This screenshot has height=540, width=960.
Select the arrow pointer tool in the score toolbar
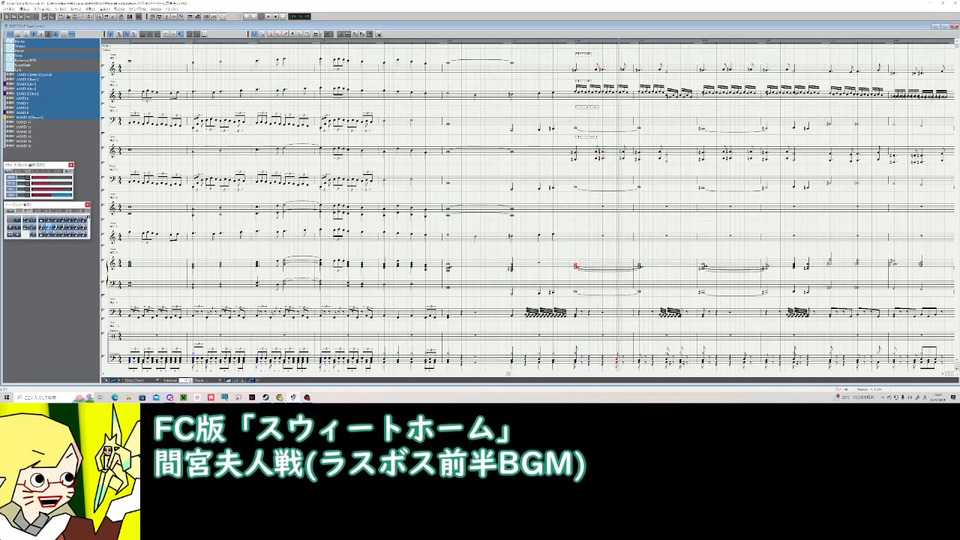(x=254, y=34)
